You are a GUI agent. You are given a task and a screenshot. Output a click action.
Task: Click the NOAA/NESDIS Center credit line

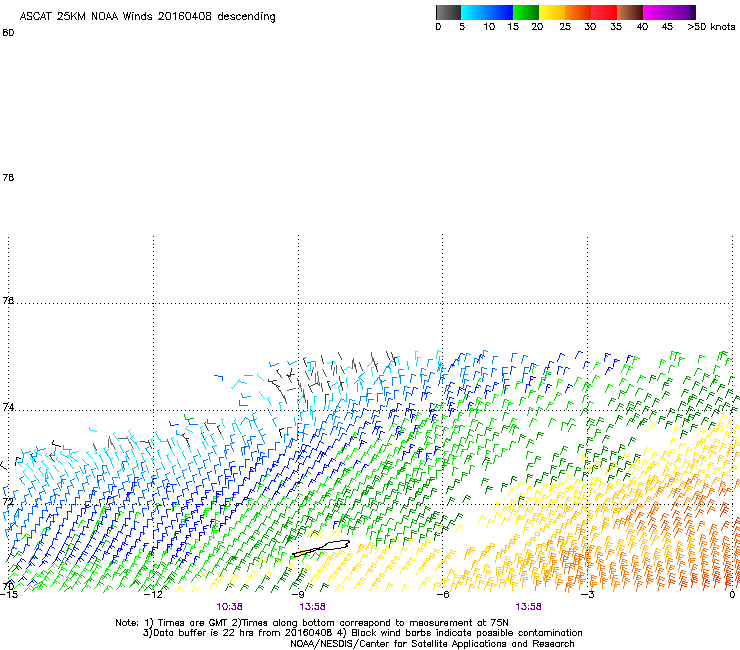(432, 644)
